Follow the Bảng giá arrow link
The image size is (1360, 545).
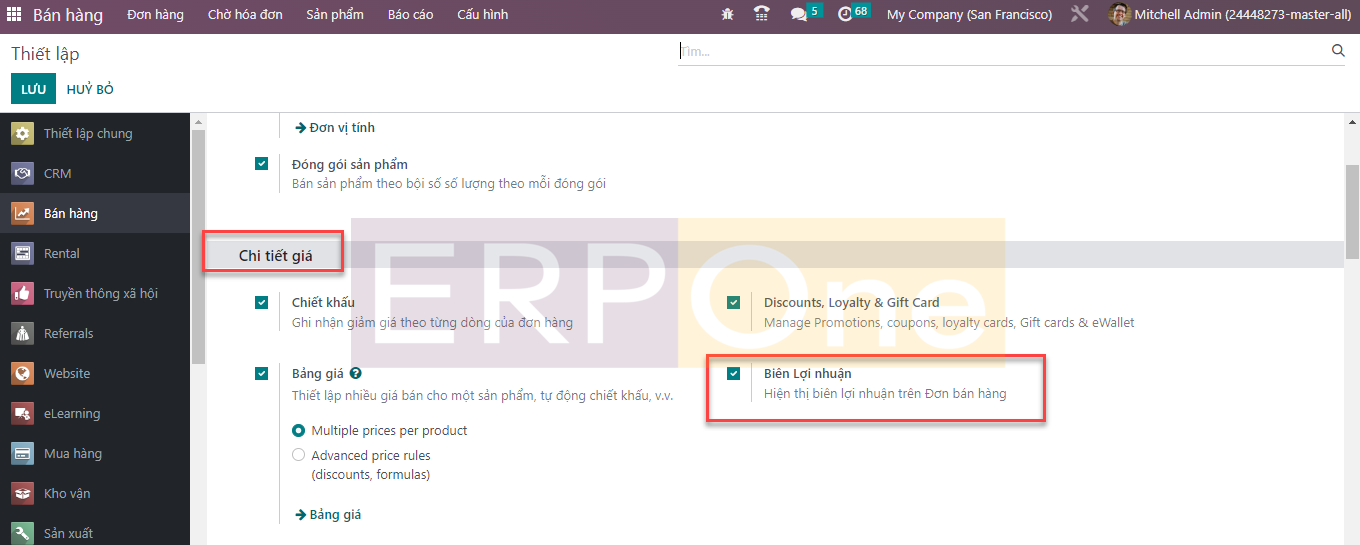pos(328,515)
